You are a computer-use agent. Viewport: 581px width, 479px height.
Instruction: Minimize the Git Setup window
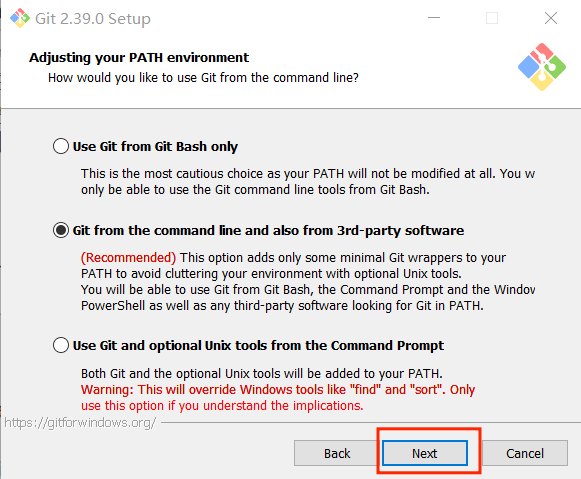(434, 18)
